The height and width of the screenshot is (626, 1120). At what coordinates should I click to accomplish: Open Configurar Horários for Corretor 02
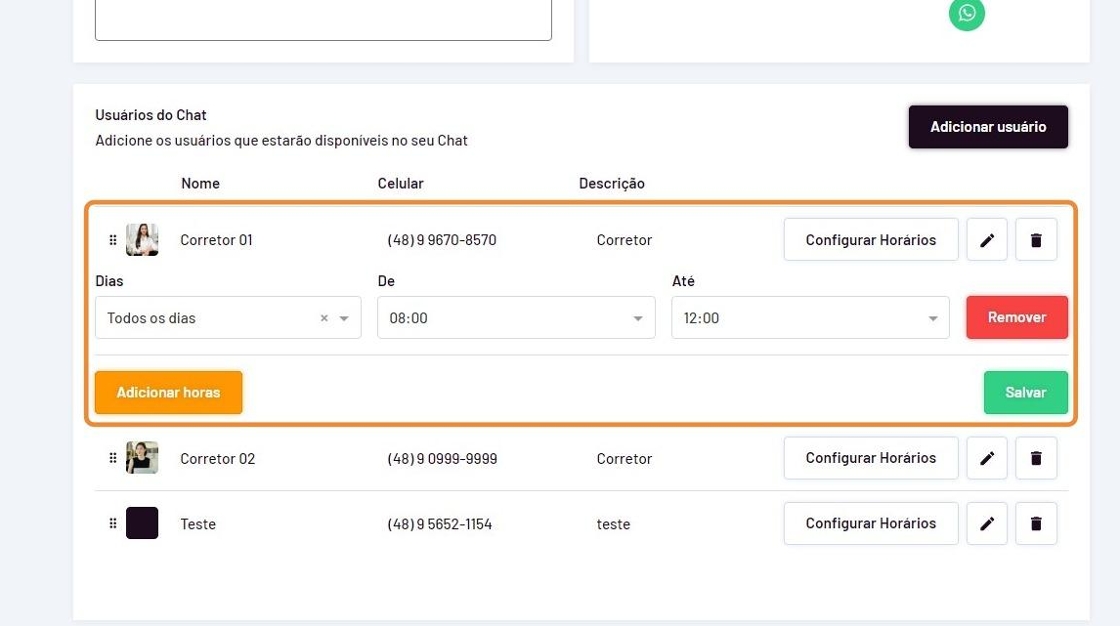click(x=870, y=458)
